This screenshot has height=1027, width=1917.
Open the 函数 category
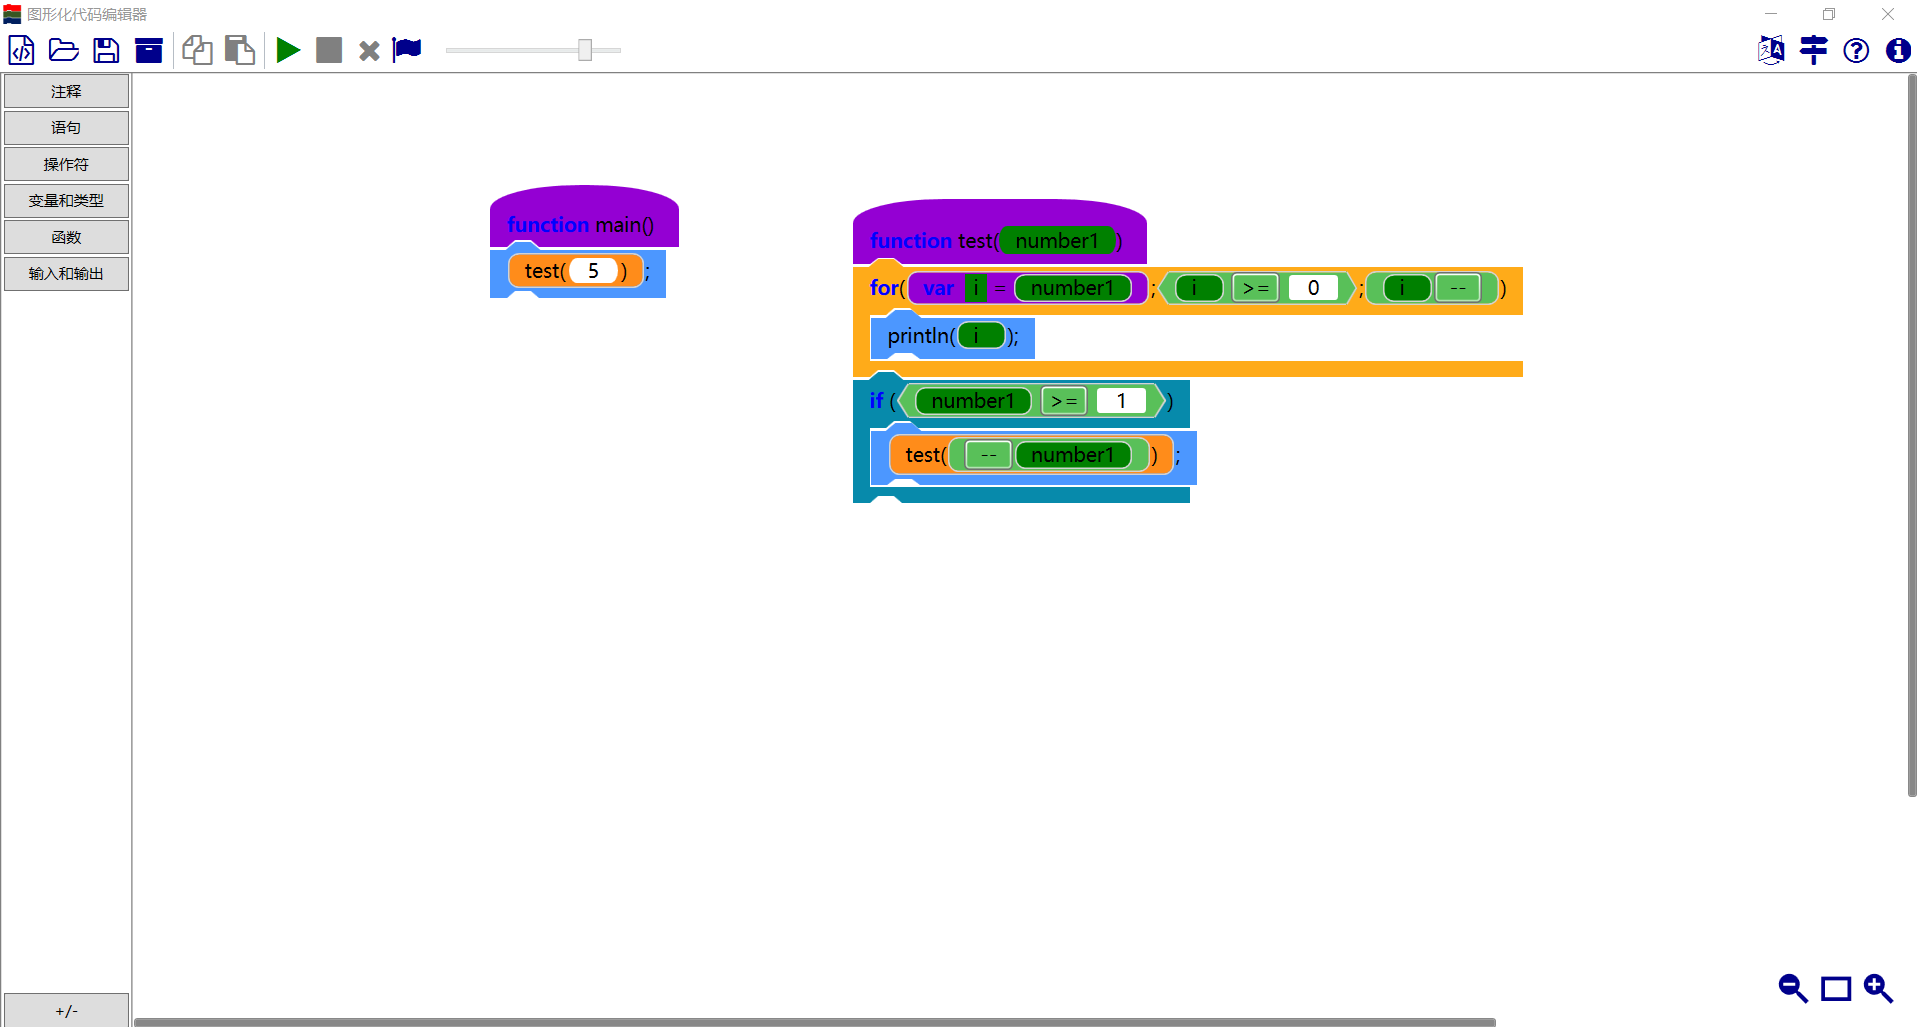coord(66,237)
